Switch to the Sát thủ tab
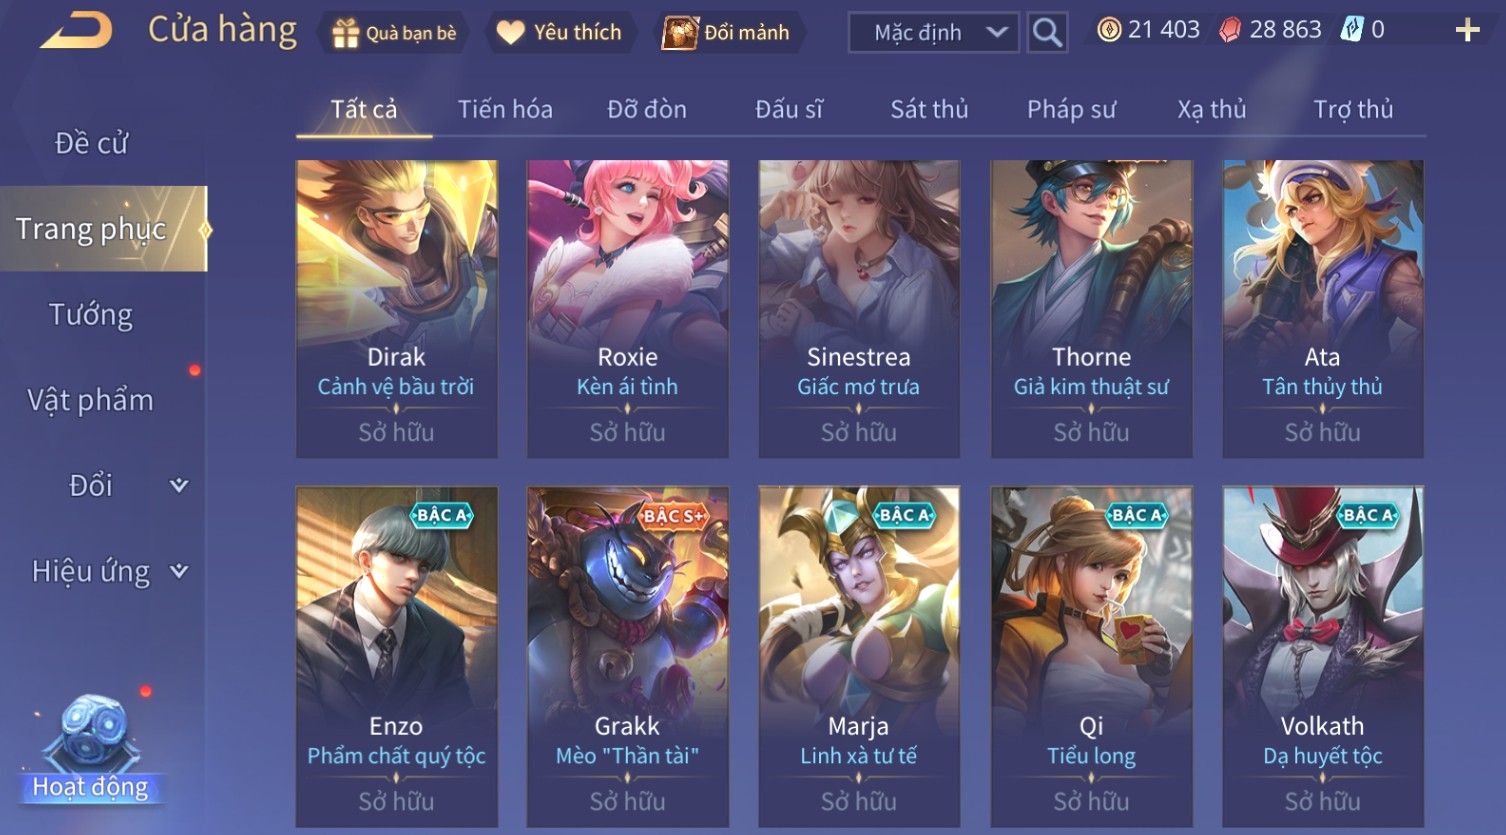 pyautogui.click(x=929, y=109)
